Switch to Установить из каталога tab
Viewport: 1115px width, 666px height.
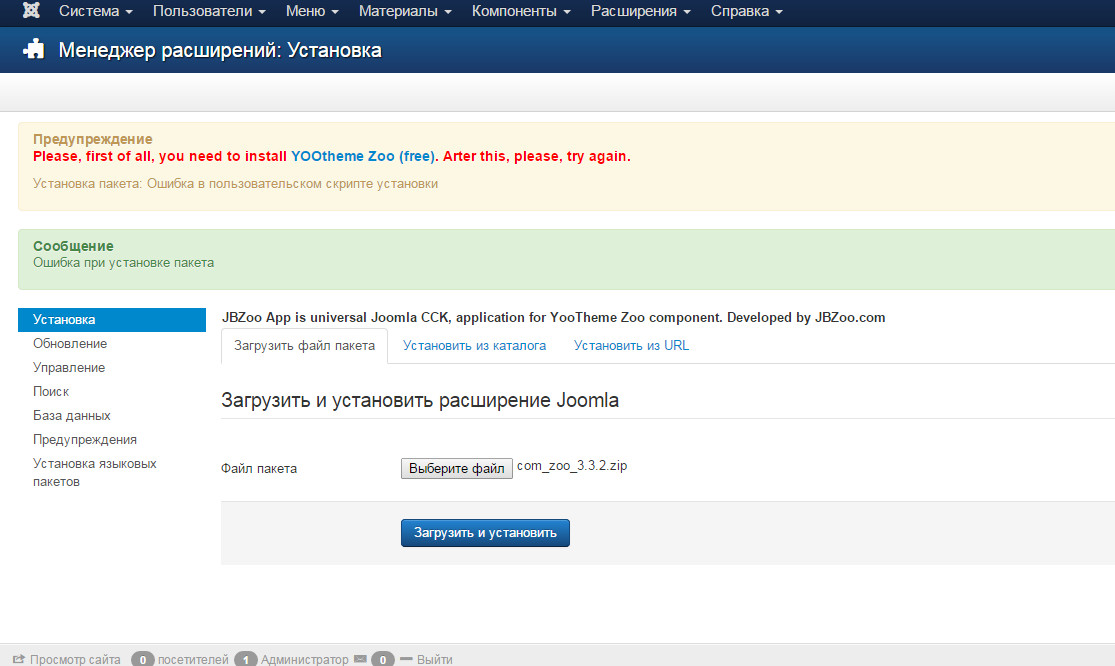pyautogui.click(x=474, y=346)
